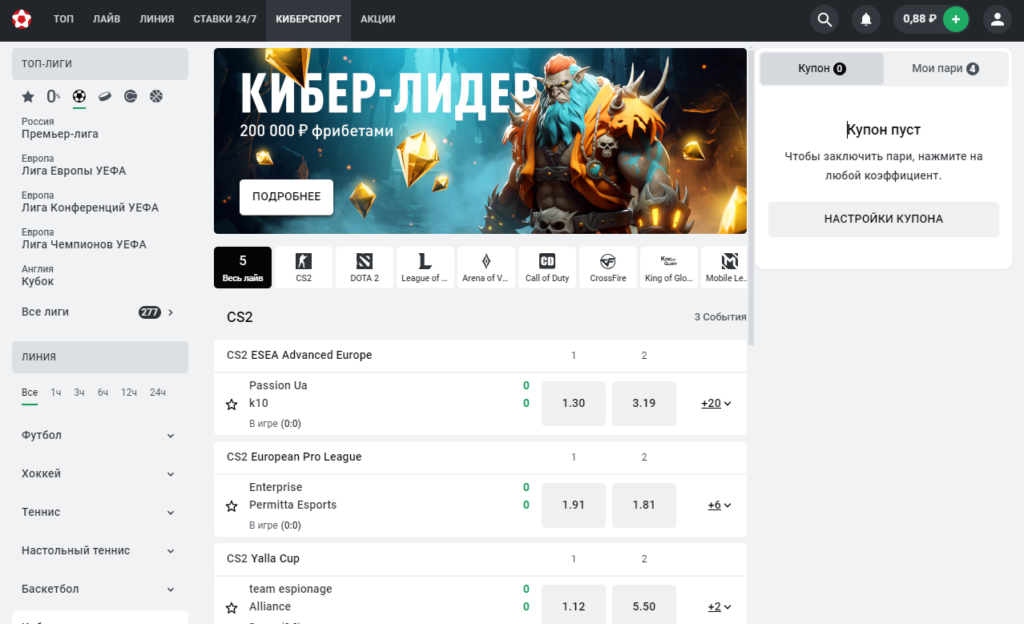Screen dimensions: 1024x624
Task: Select the hockey puck icon in top leagues
Action: 104,97
